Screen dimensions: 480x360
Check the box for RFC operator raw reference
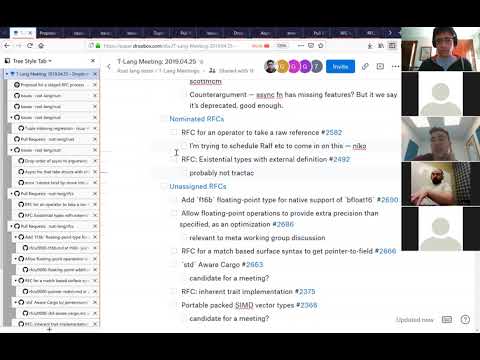click(173, 132)
